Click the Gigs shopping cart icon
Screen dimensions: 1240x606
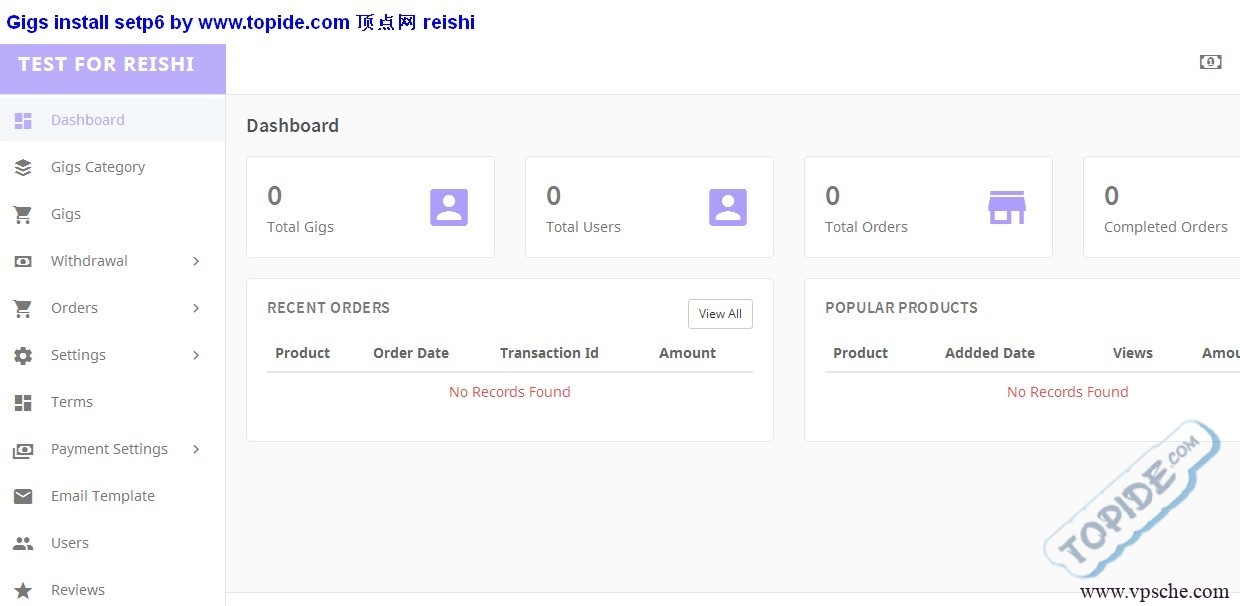point(23,214)
